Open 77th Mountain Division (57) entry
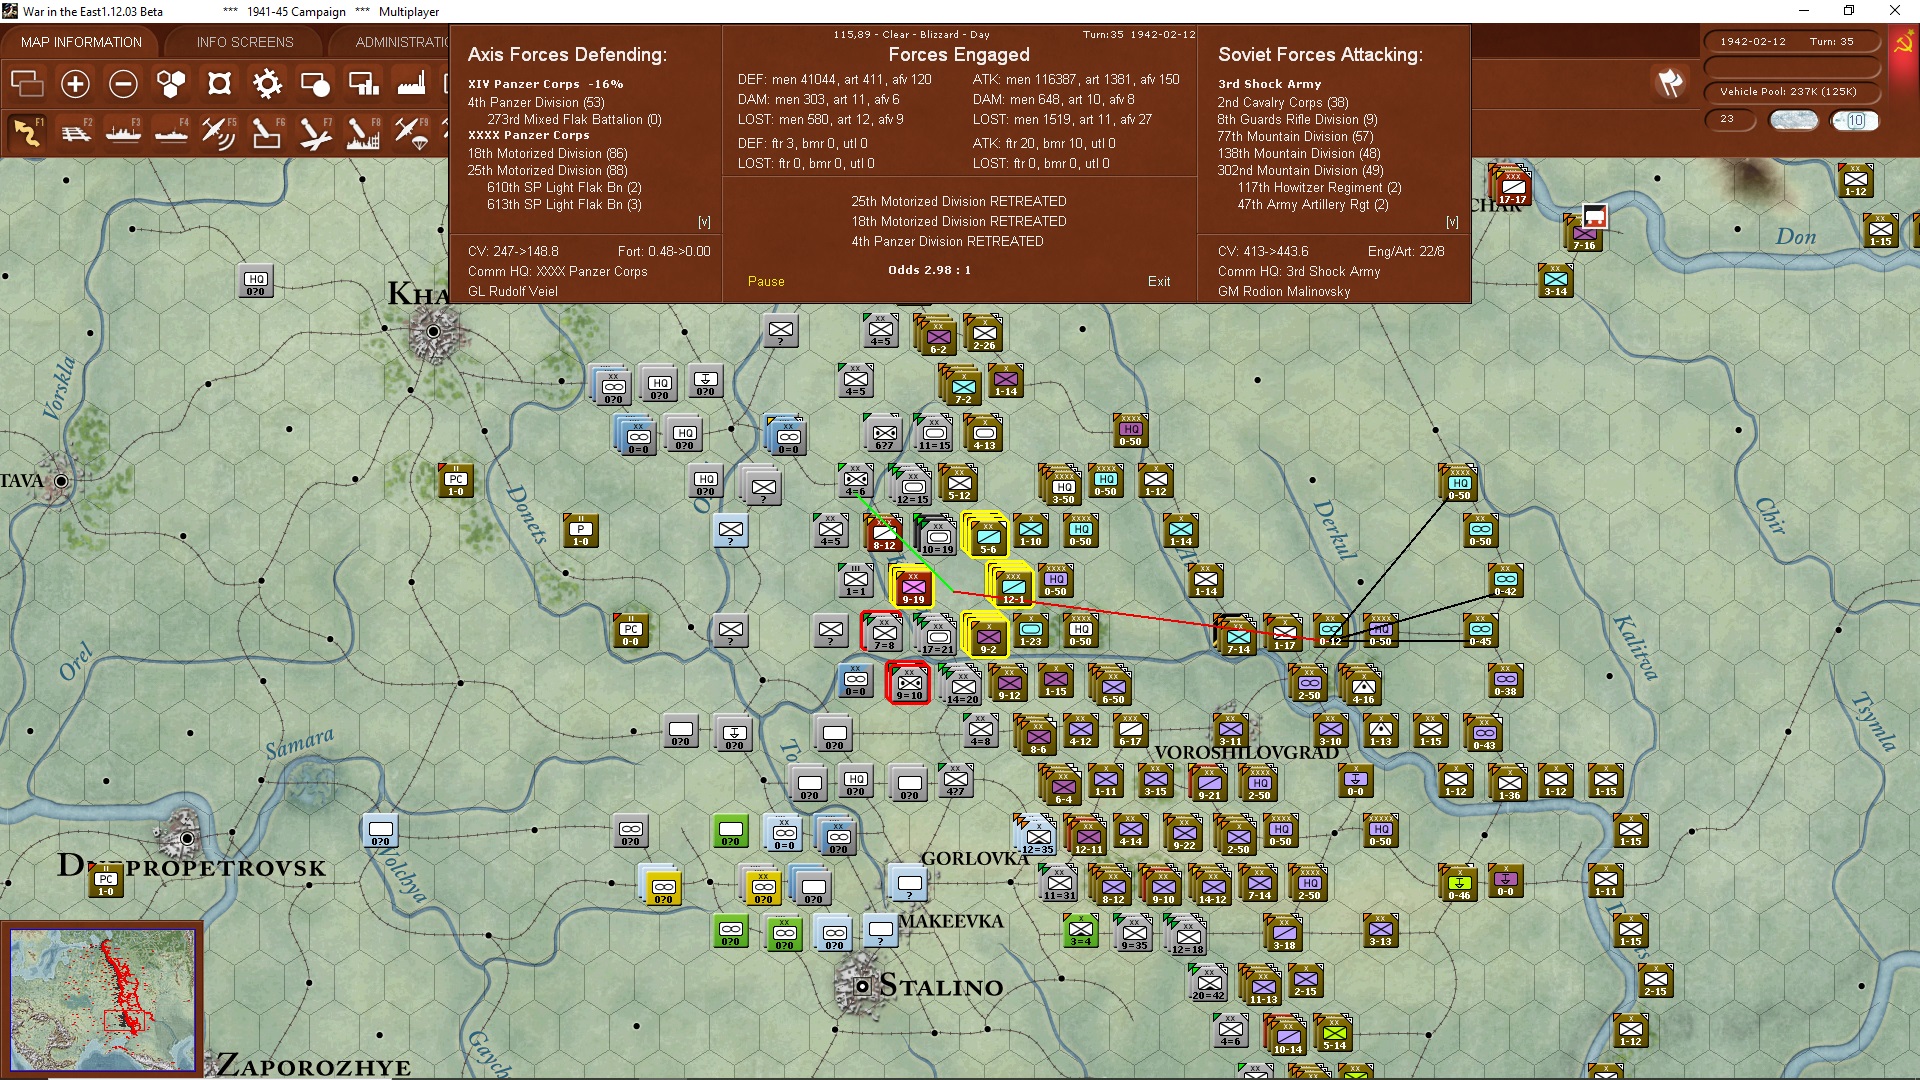The width and height of the screenshot is (1920, 1080). tap(1295, 137)
